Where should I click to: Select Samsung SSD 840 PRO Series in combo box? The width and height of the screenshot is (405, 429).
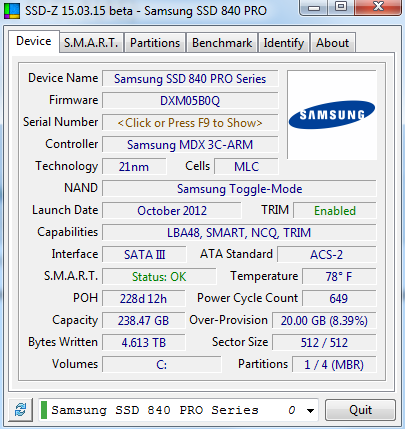click(x=178, y=410)
